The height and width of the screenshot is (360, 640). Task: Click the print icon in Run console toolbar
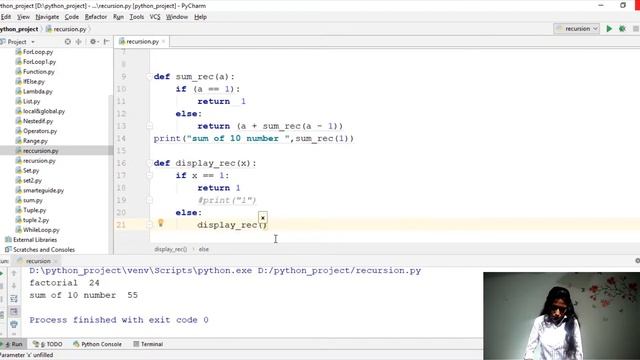[14, 324]
